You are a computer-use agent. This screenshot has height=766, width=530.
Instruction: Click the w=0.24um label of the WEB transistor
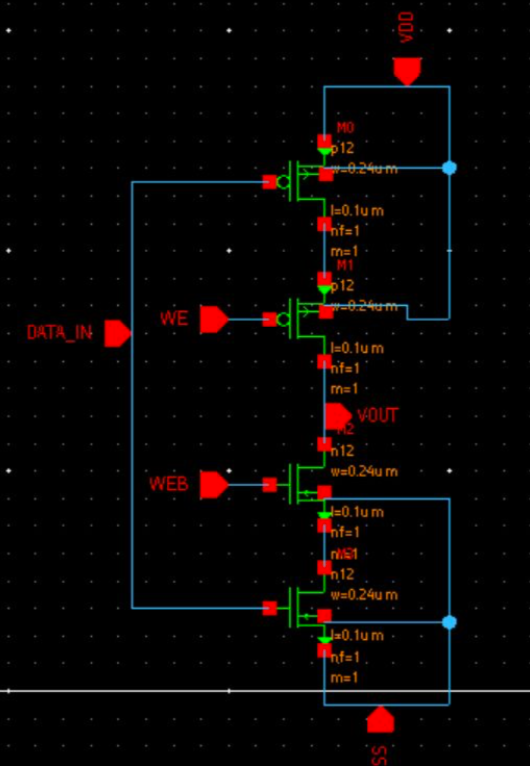tap(364, 472)
